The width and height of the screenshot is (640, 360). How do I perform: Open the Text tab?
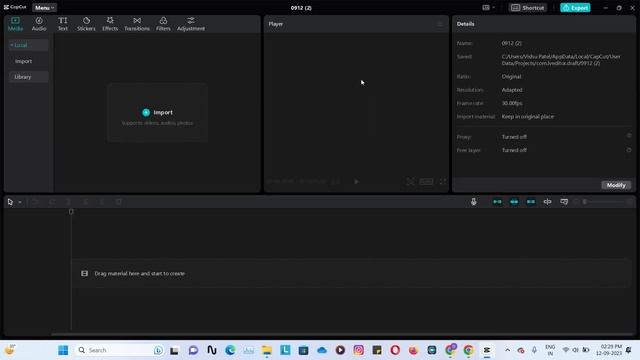pyautogui.click(x=62, y=24)
